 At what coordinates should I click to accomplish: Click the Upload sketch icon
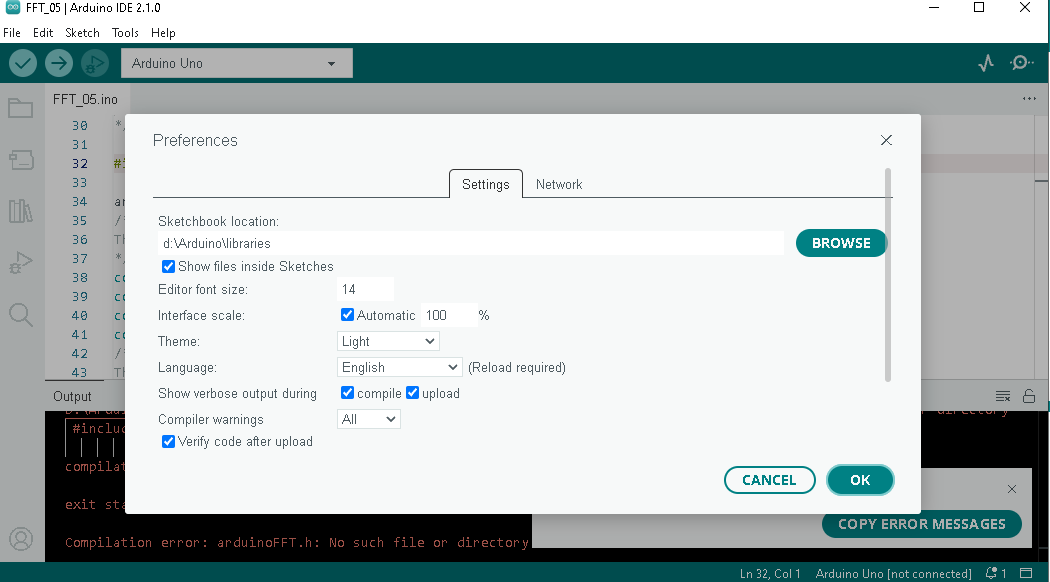pyautogui.click(x=58, y=63)
